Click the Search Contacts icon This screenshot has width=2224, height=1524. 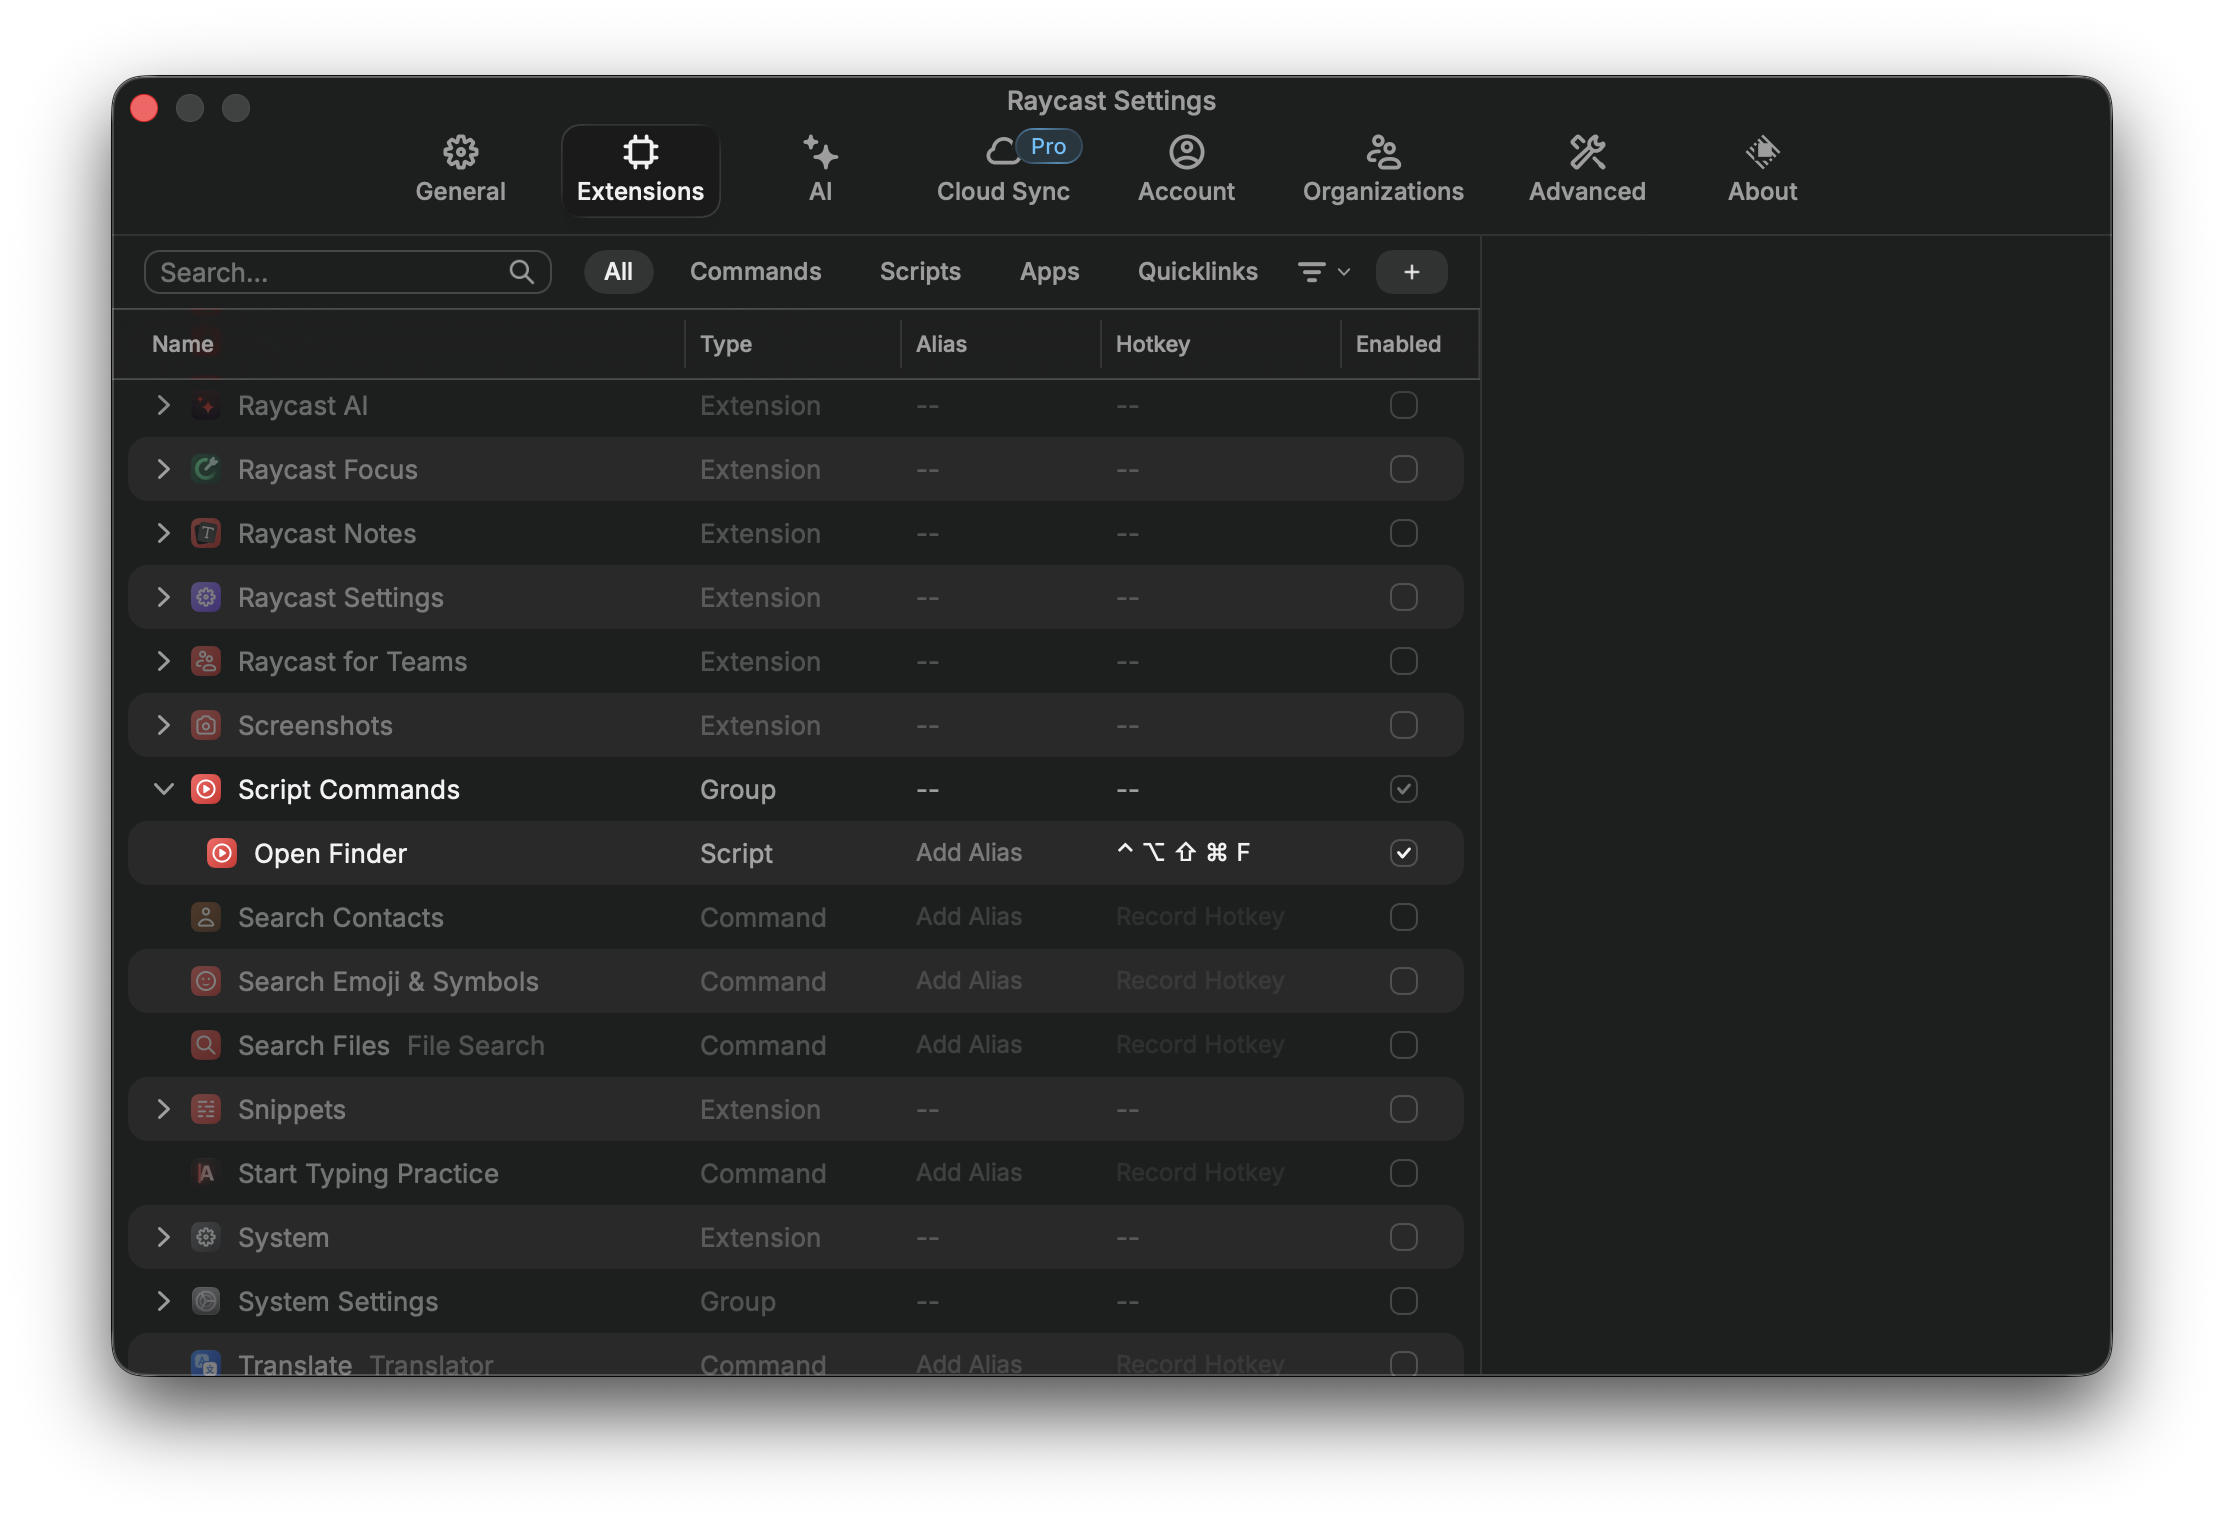pos(206,917)
